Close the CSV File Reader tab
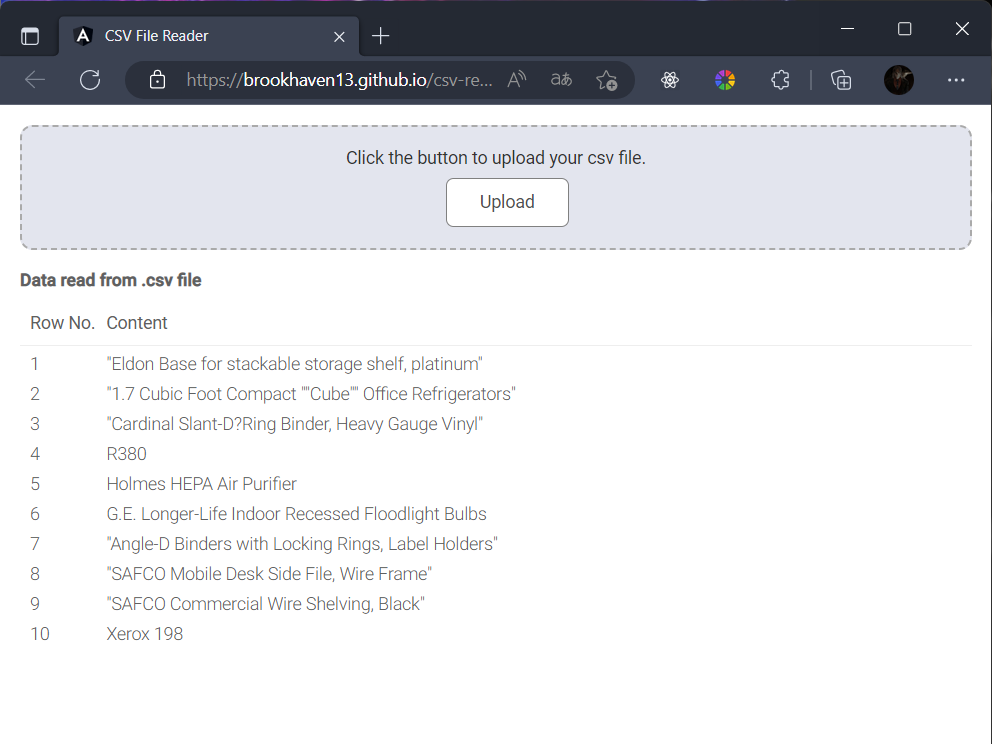 pyautogui.click(x=339, y=36)
